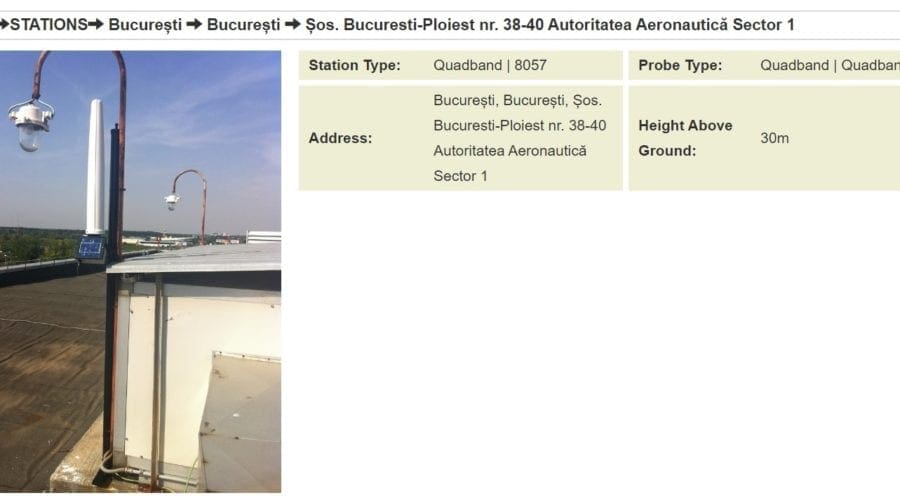Open the rooftop station photo
The width and height of the screenshot is (900, 500).
pos(140,272)
